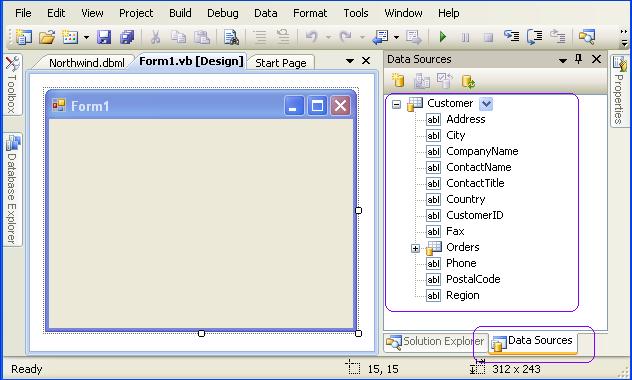
Task: Open the active documents list dropdown arrow
Action: point(350,61)
